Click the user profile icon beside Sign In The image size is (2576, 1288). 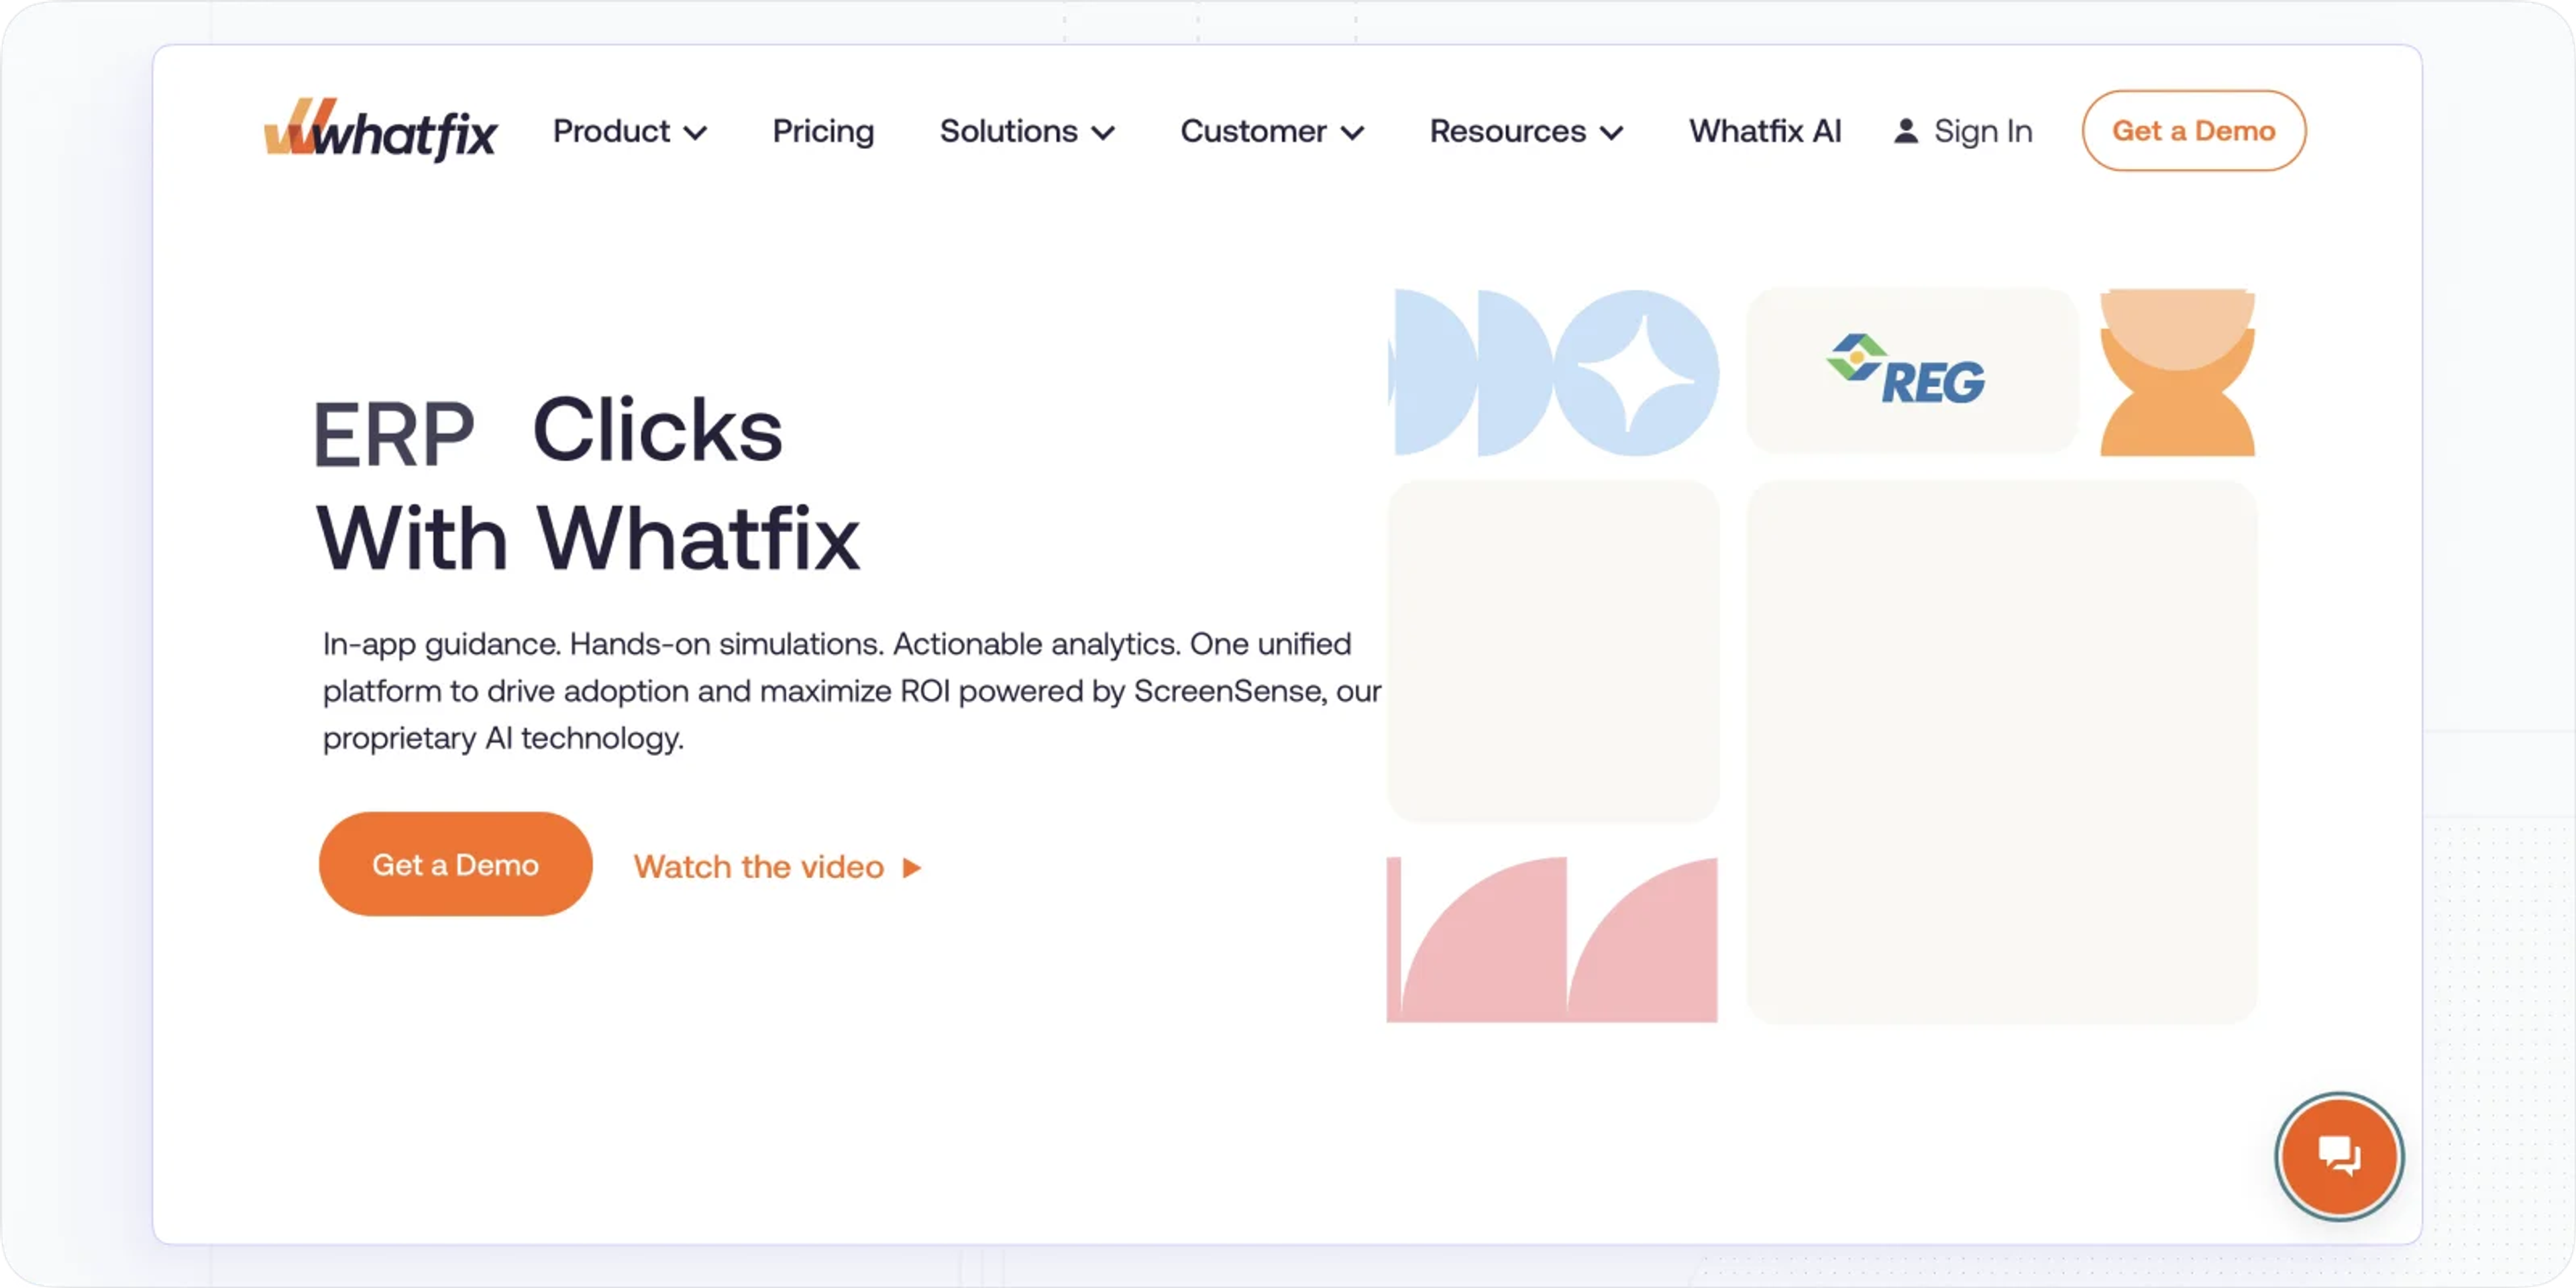pyautogui.click(x=1906, y=131)
